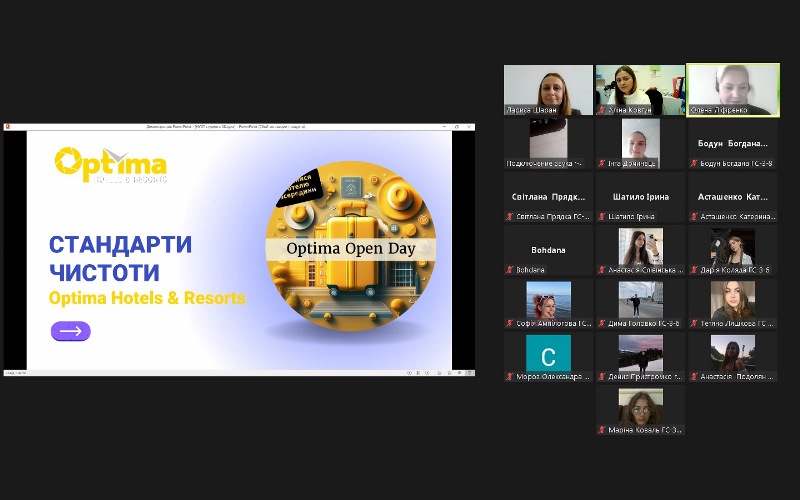Click the 'Маріна Коваль ГС-3...' name label

(x=645, y=430)
